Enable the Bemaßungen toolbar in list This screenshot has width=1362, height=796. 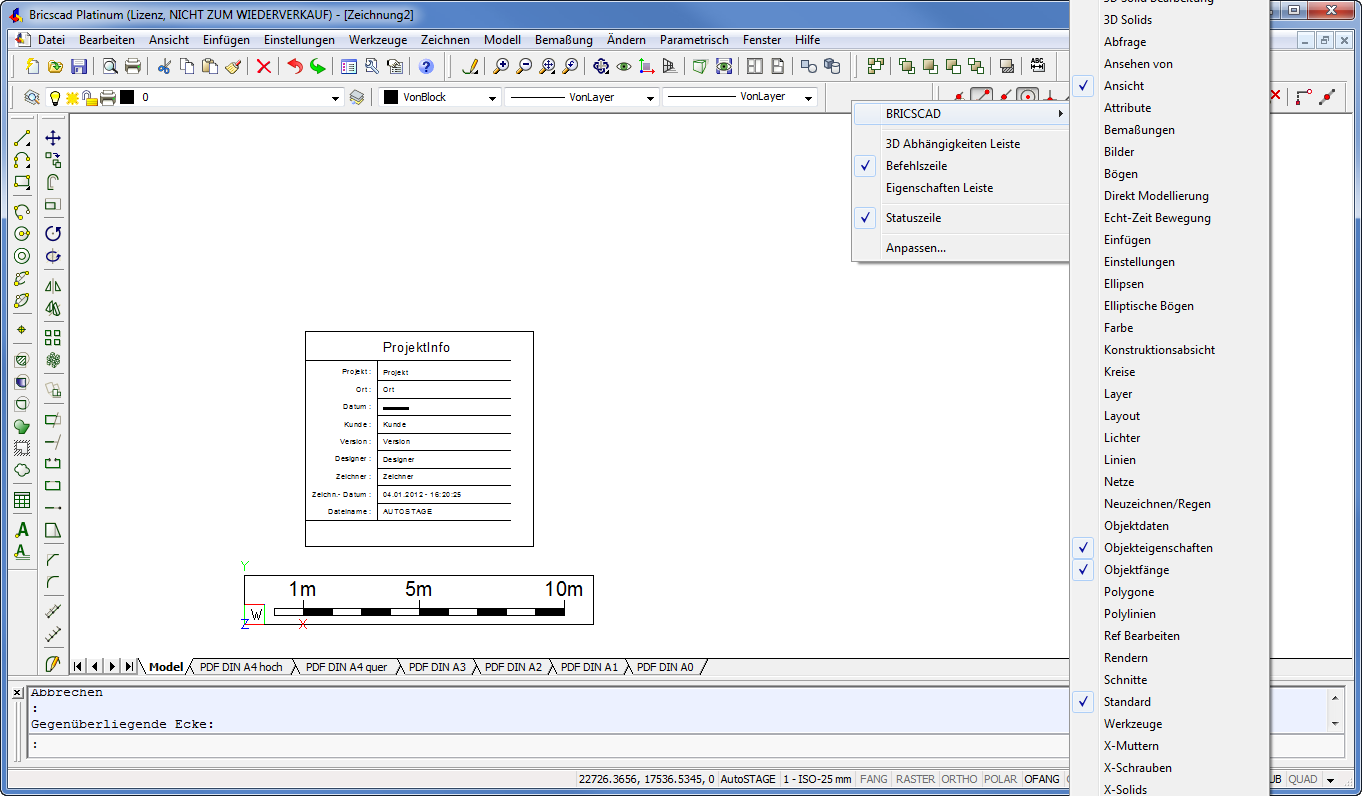coord(1139,130)
